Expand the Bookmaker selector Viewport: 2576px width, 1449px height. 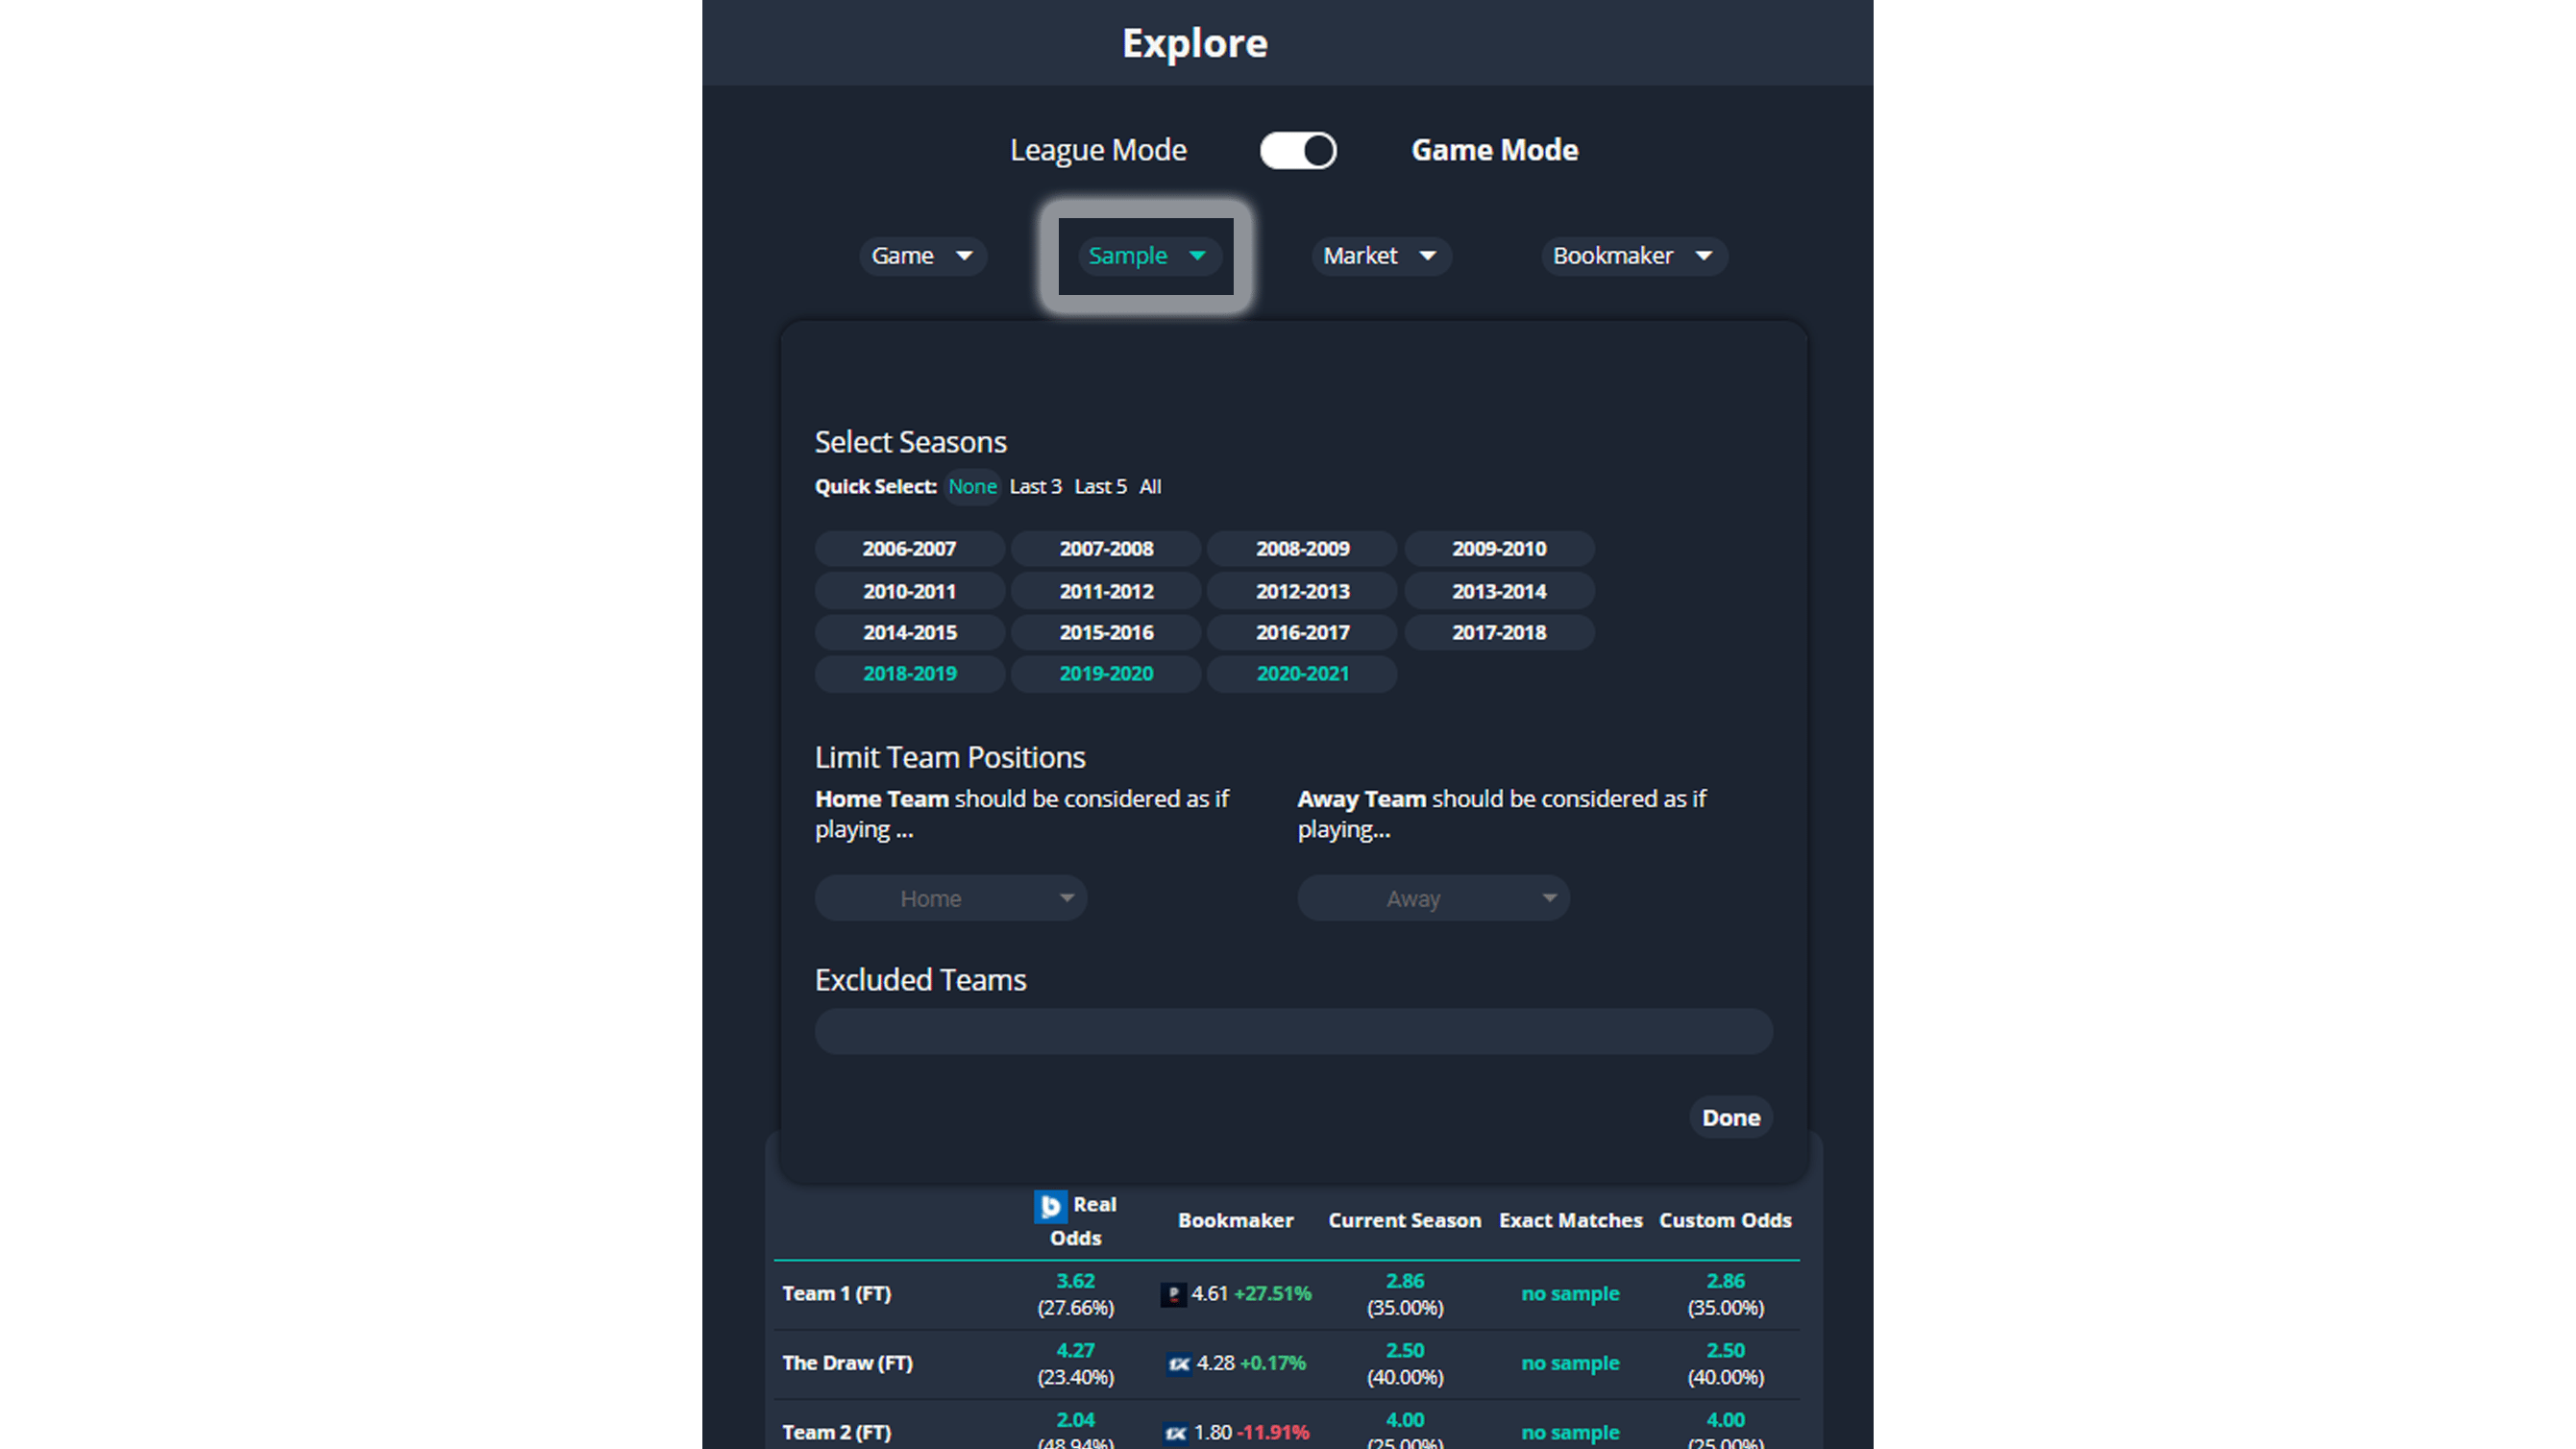coord(1633,256)
